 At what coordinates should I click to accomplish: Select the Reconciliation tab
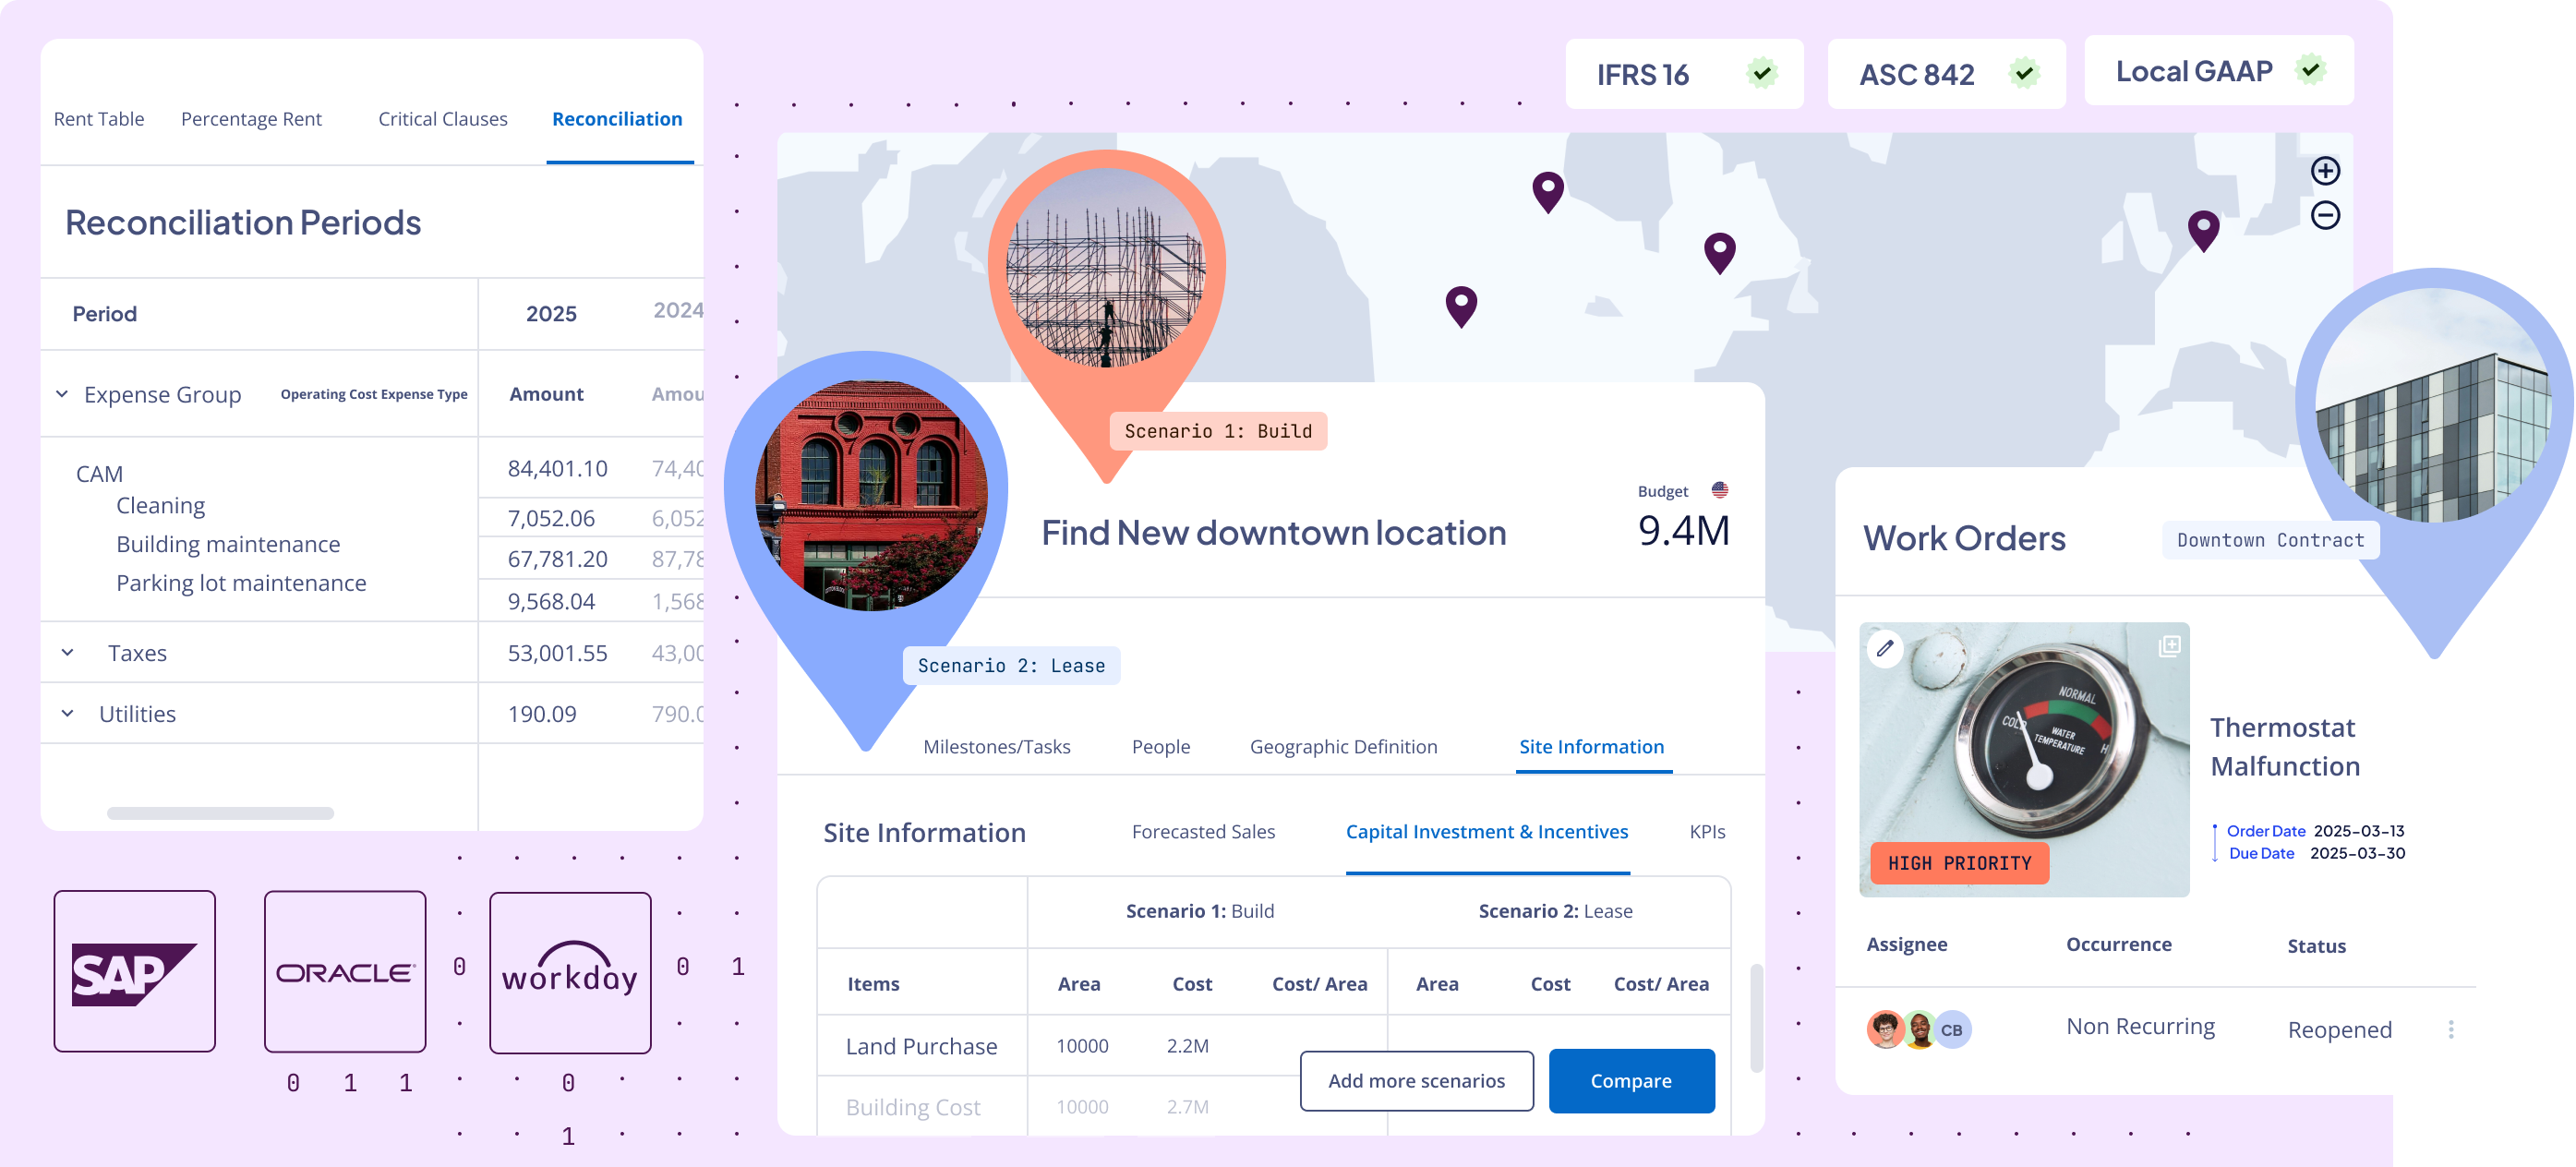point(618,116)
